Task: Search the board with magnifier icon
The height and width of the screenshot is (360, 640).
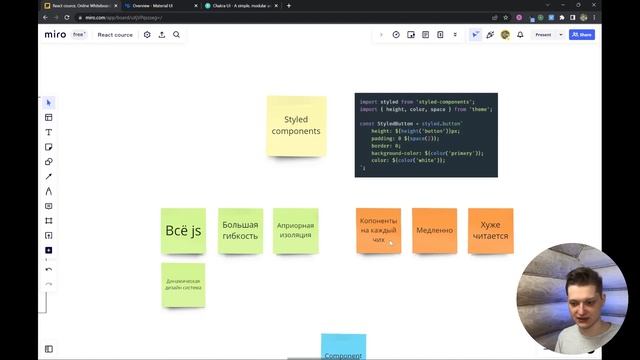Action: (x=176, y=35)
